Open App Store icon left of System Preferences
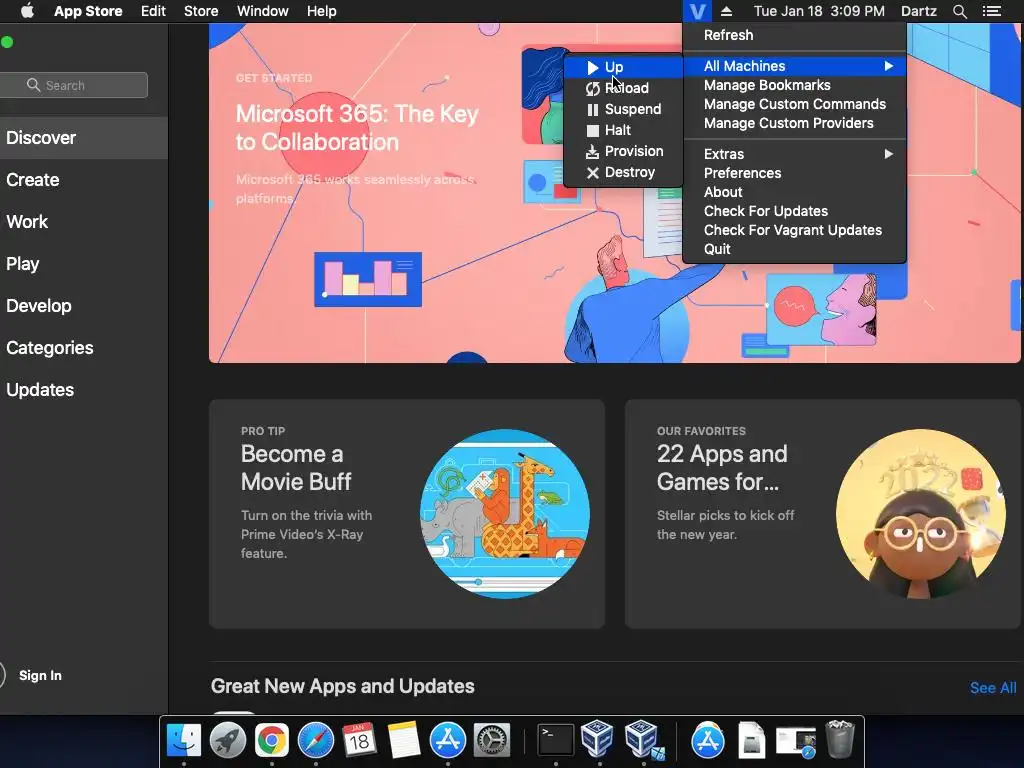The image size is (1024, 768). (447, 740)
